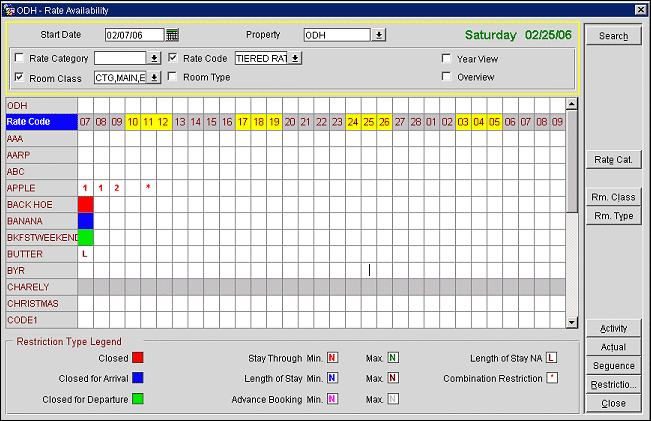Click the Stay Through Min legend icon
651x421 pixels.
coord(332,357)
